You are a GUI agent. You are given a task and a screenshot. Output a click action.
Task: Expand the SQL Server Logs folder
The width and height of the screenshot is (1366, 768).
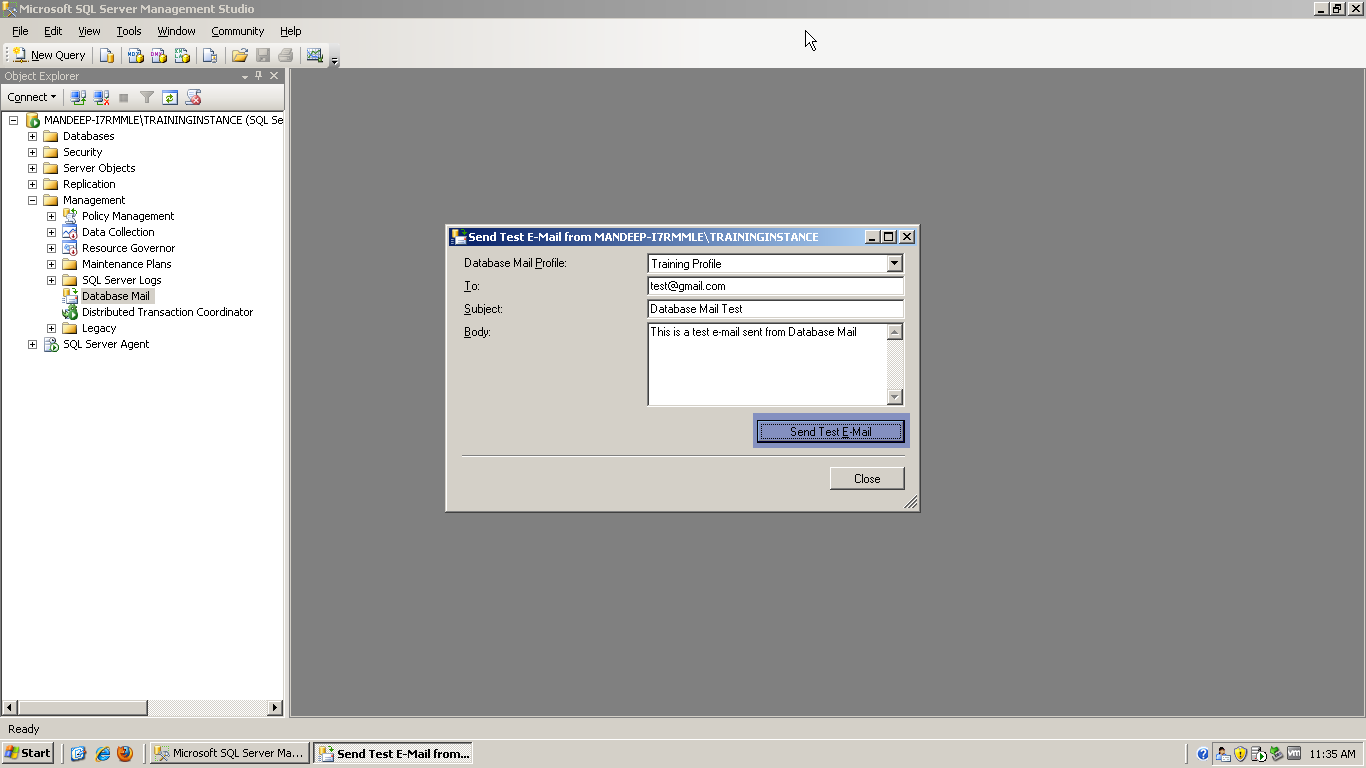(x=51, y=280)
